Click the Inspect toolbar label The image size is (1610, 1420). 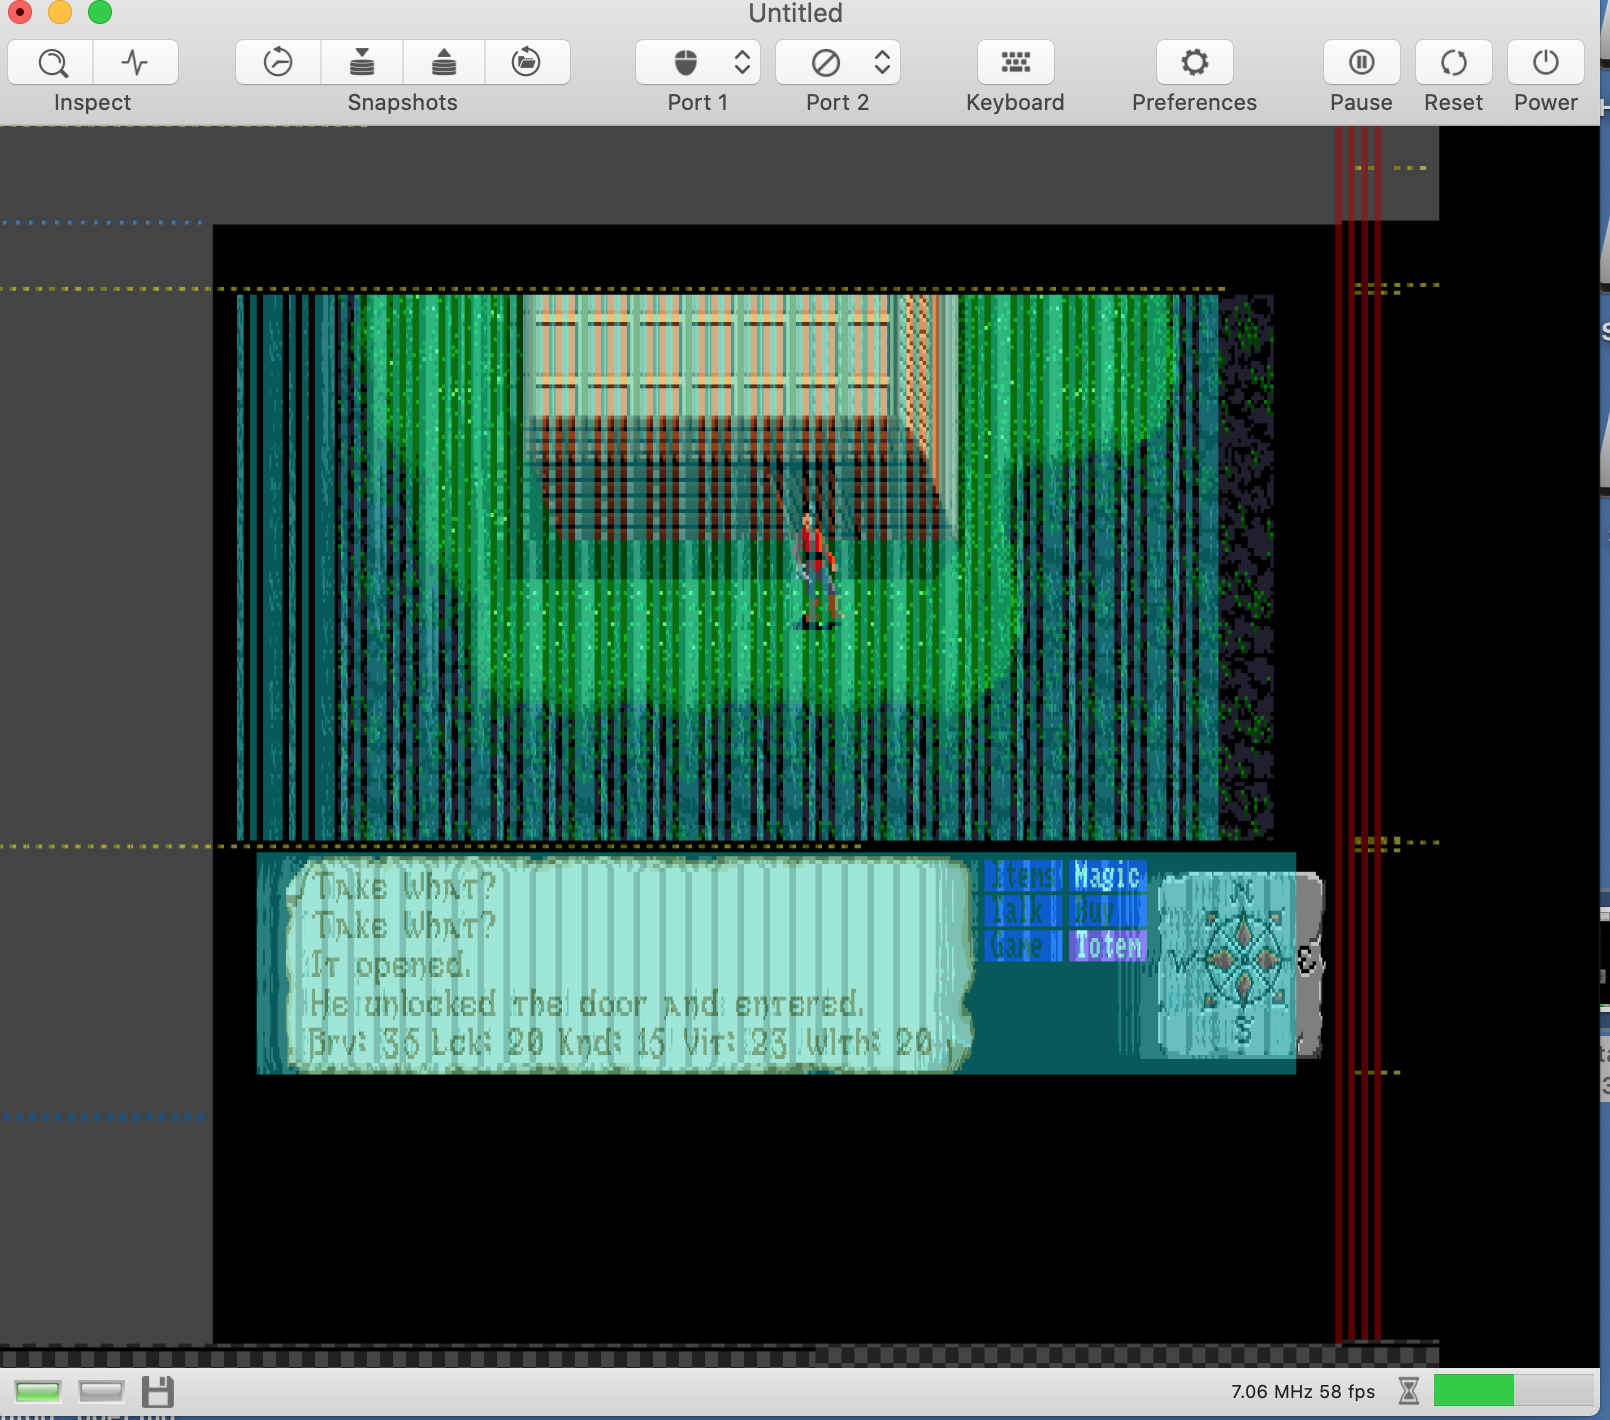92,103
